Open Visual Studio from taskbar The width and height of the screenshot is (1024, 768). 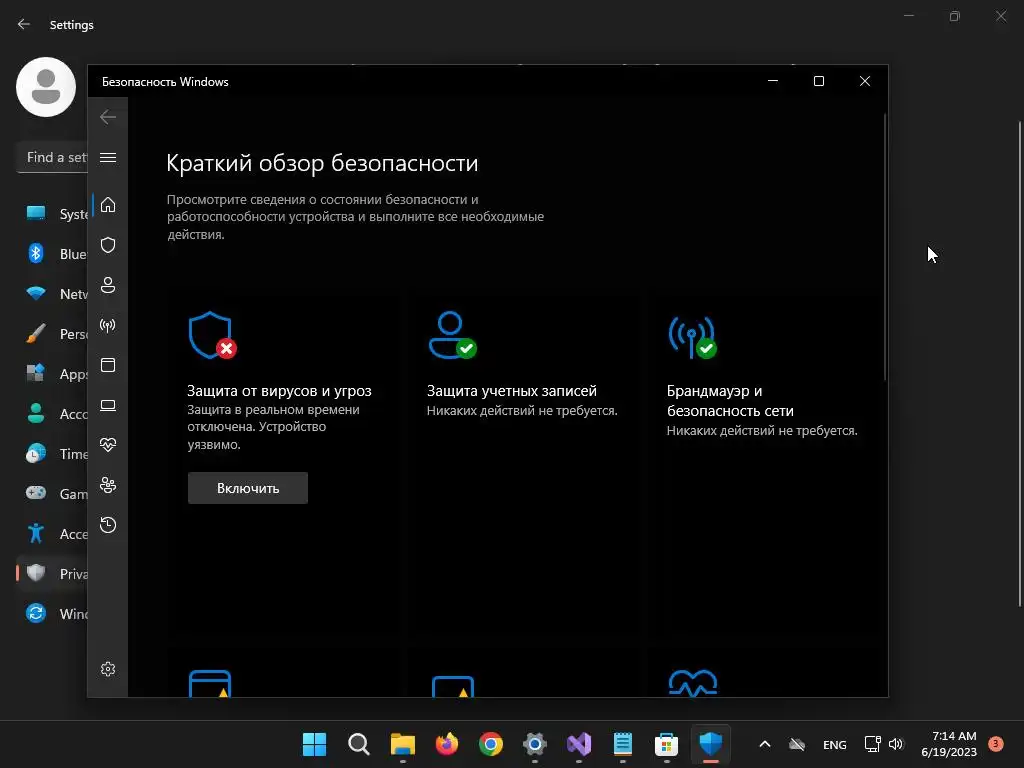coord(579,744)
